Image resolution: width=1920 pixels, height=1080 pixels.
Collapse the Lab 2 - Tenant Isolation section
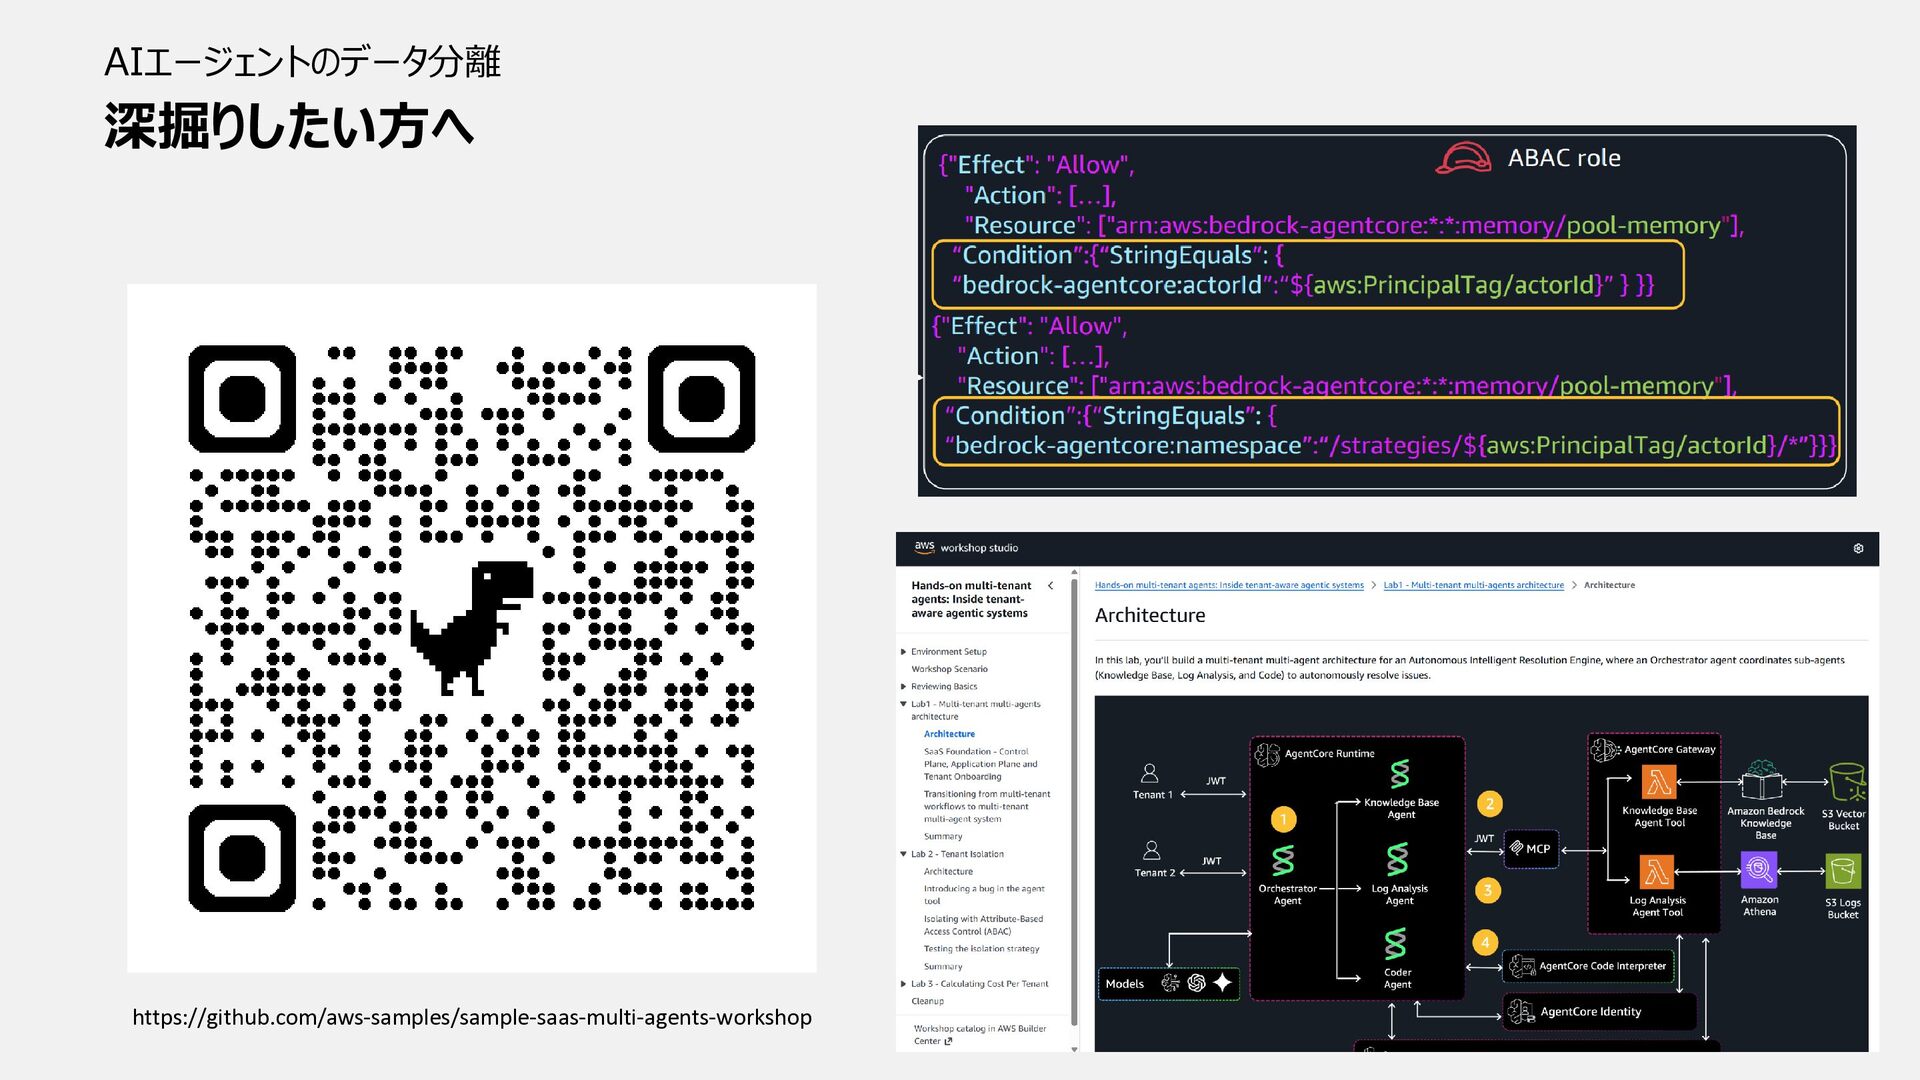point(904,854)
